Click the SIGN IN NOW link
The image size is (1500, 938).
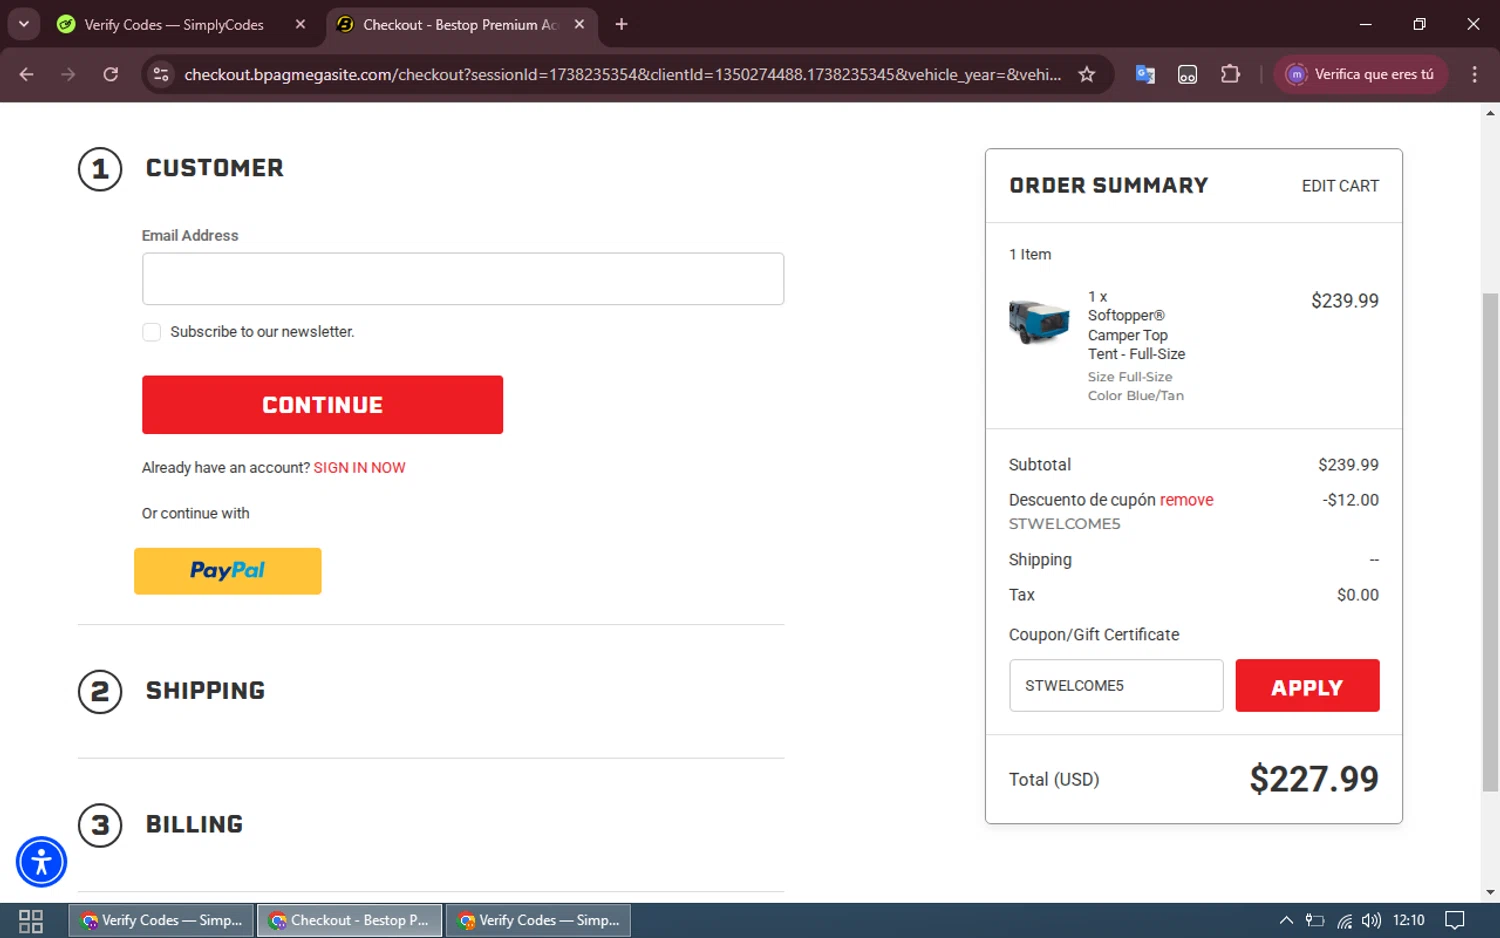coord(359,468)
